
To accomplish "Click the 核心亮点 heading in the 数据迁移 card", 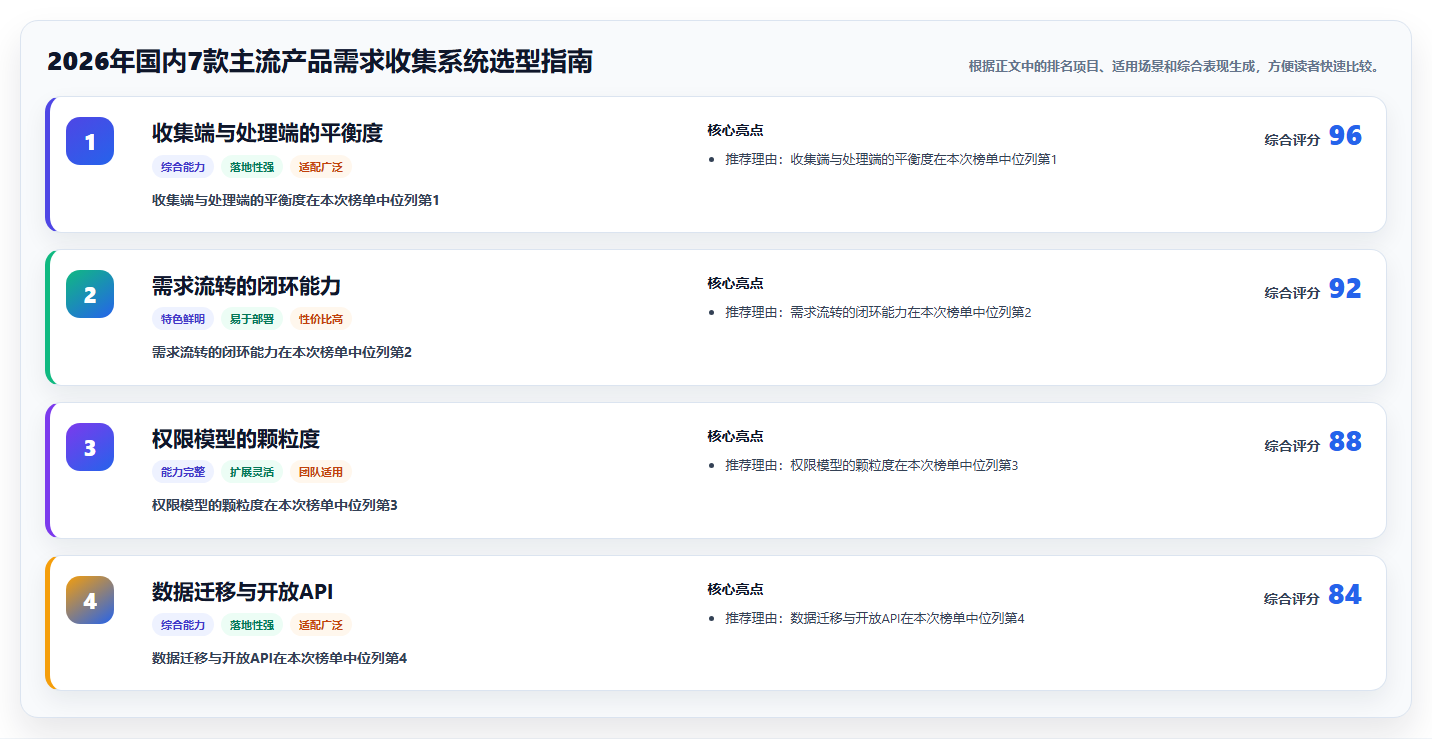I will (x=735, y=589).
